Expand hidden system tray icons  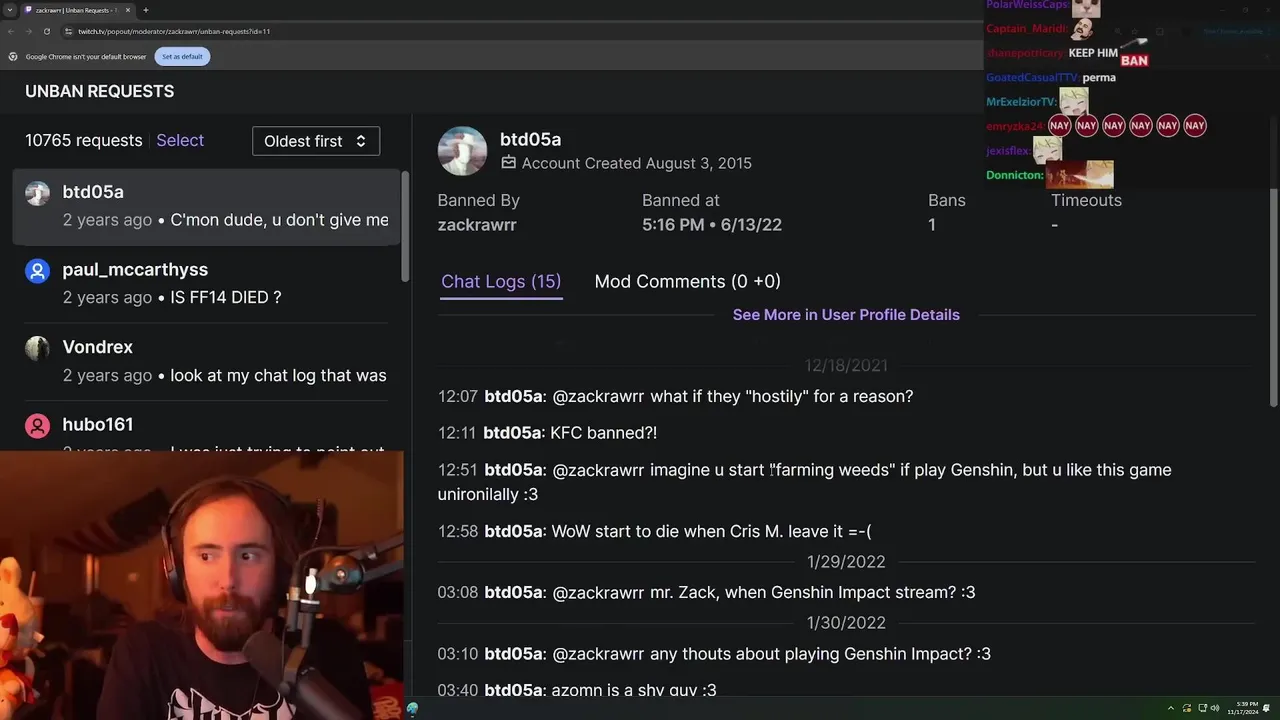(x=1170, y=708)
